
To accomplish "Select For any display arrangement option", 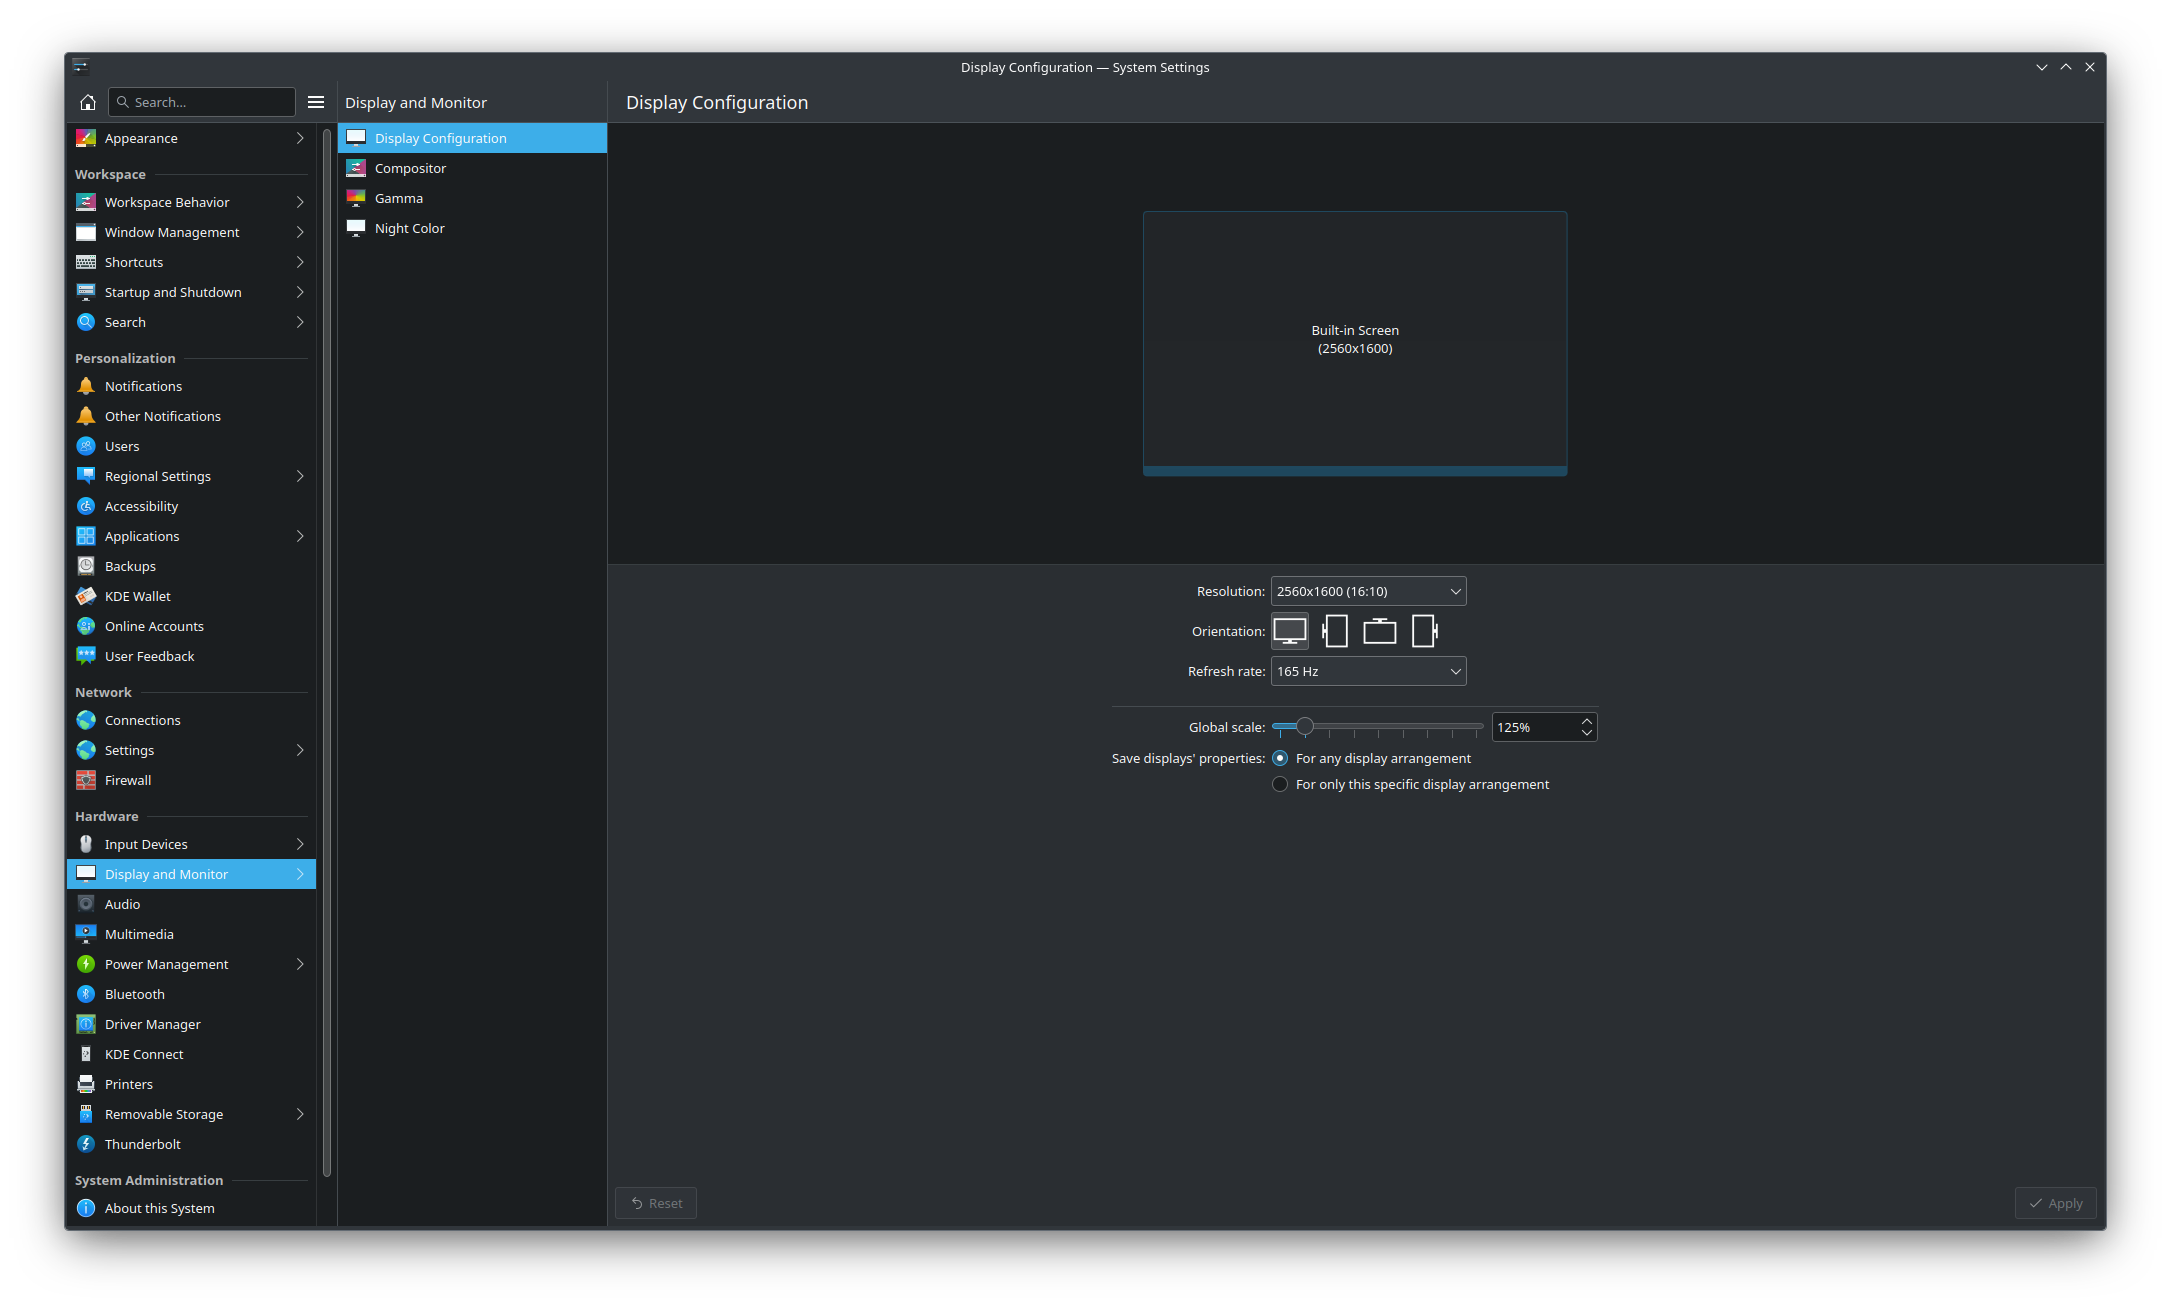I will pyautogui.click(x=1280, y=758).
